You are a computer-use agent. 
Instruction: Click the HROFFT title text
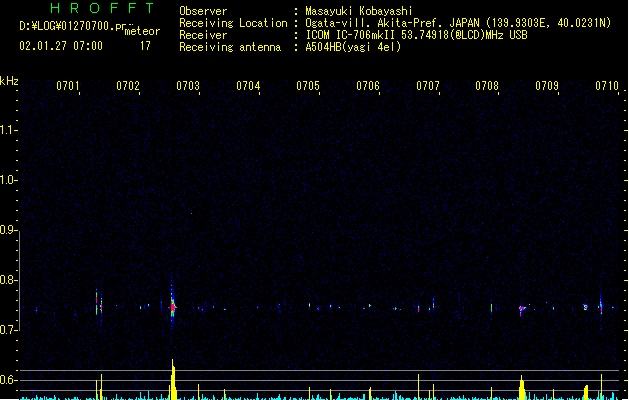pyautogui.click(x=102, y=8)
